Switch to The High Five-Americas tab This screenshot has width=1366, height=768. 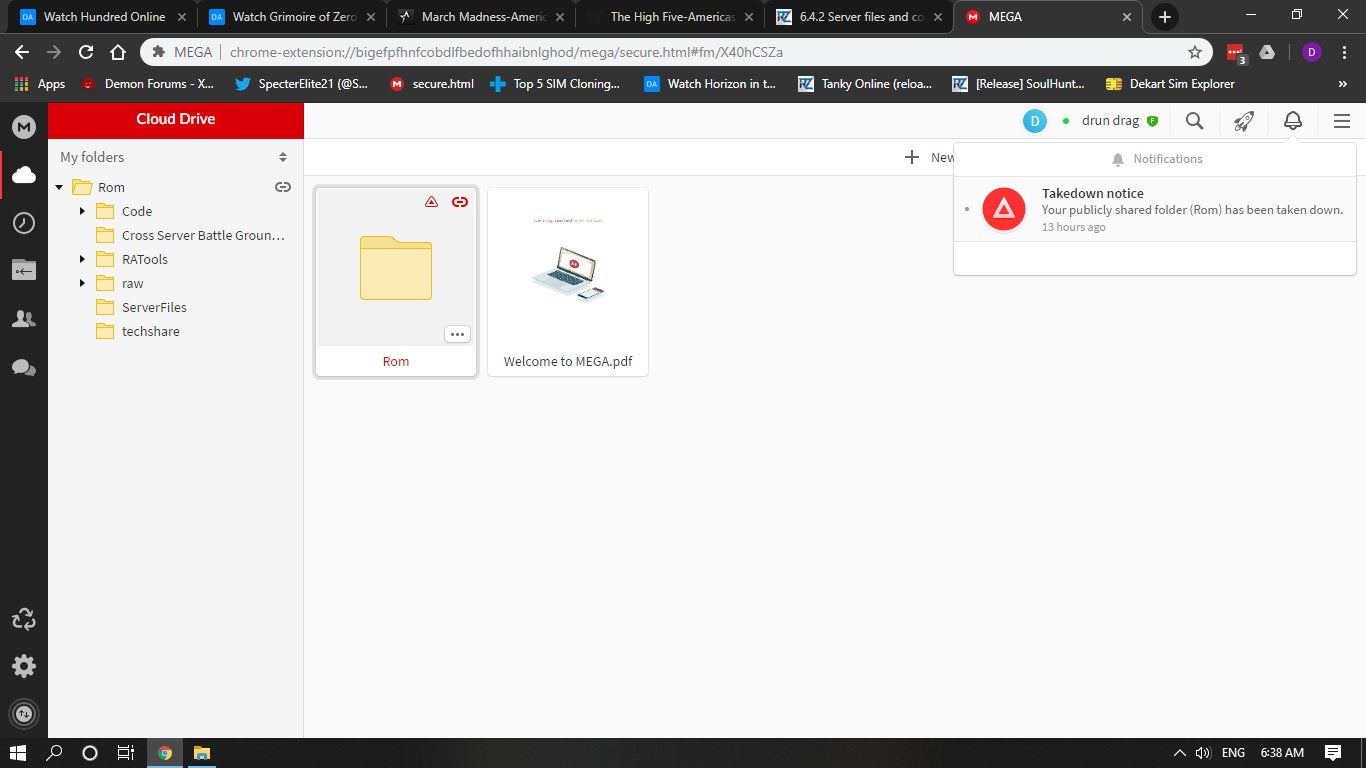[669, 17]
